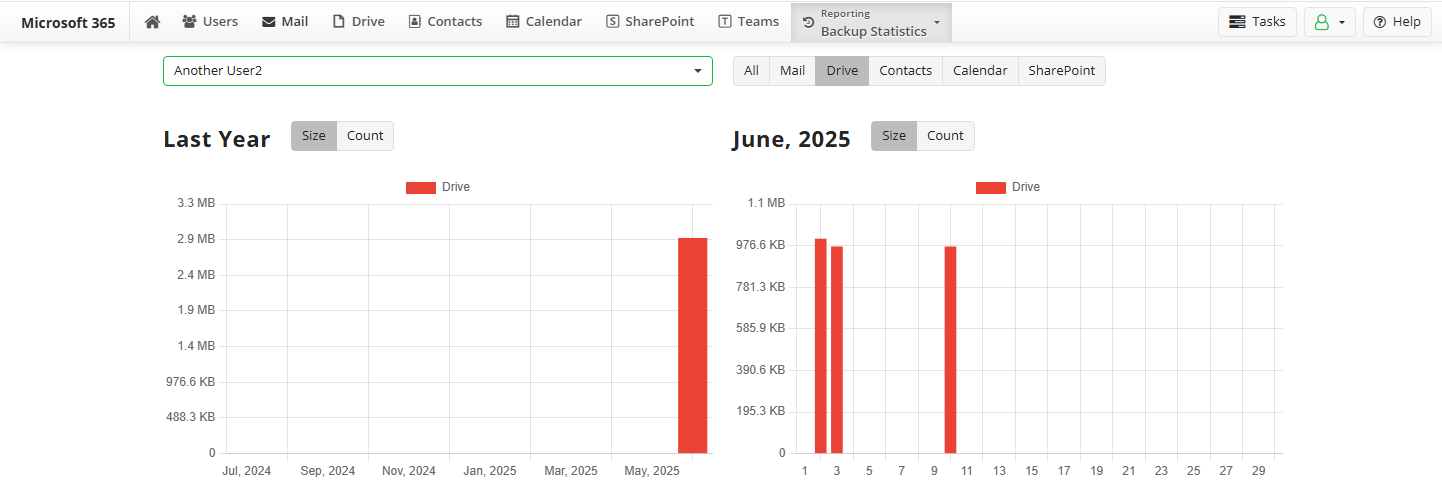The width and height of the screenshot is (1442, 496).
Task: Open the Help button
Action: click(x=1397, y=22)
